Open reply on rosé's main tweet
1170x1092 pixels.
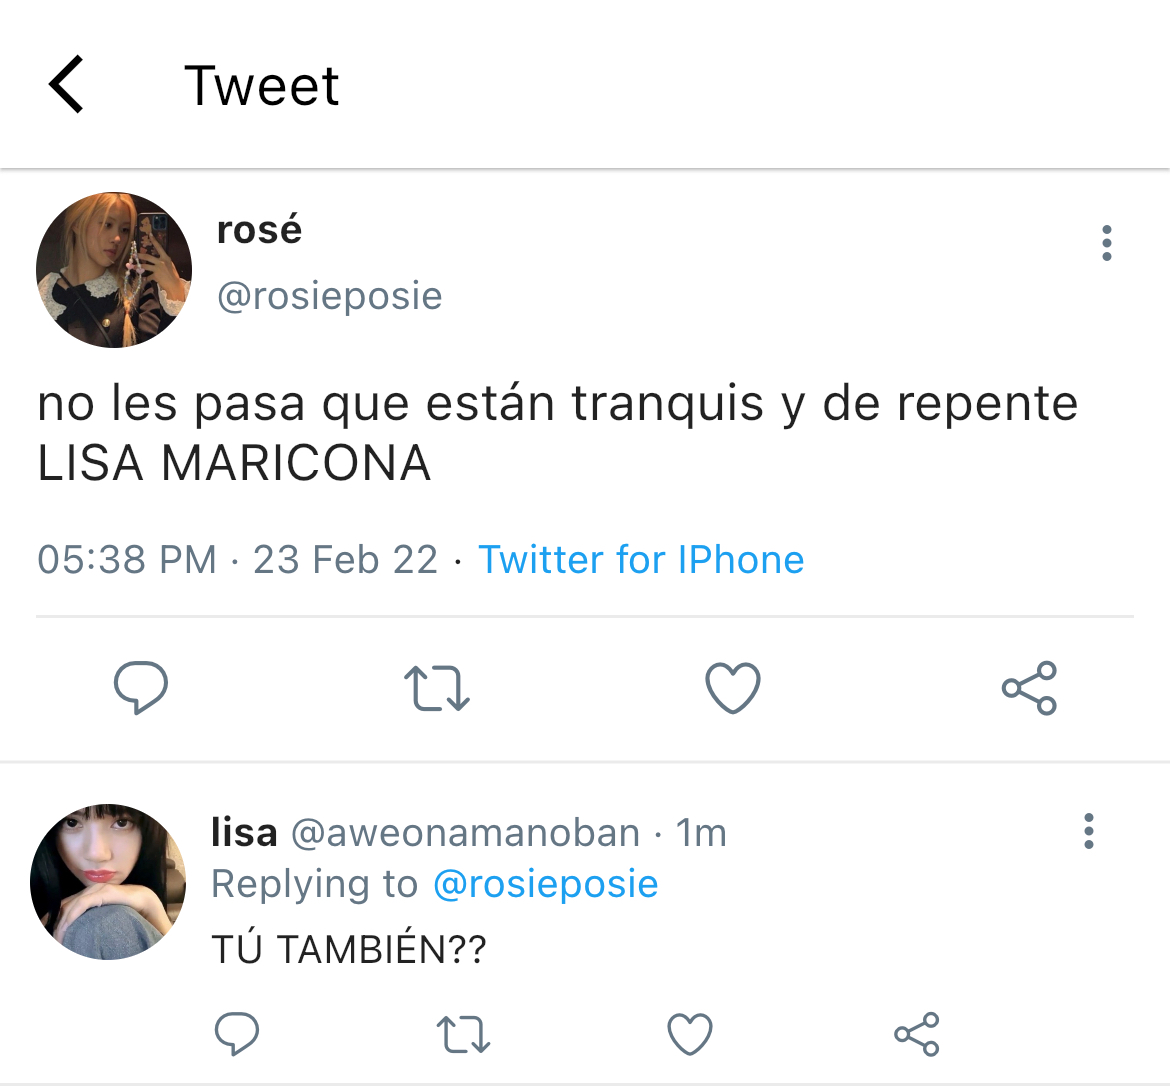pyautogui.click(x=141, y=687)
